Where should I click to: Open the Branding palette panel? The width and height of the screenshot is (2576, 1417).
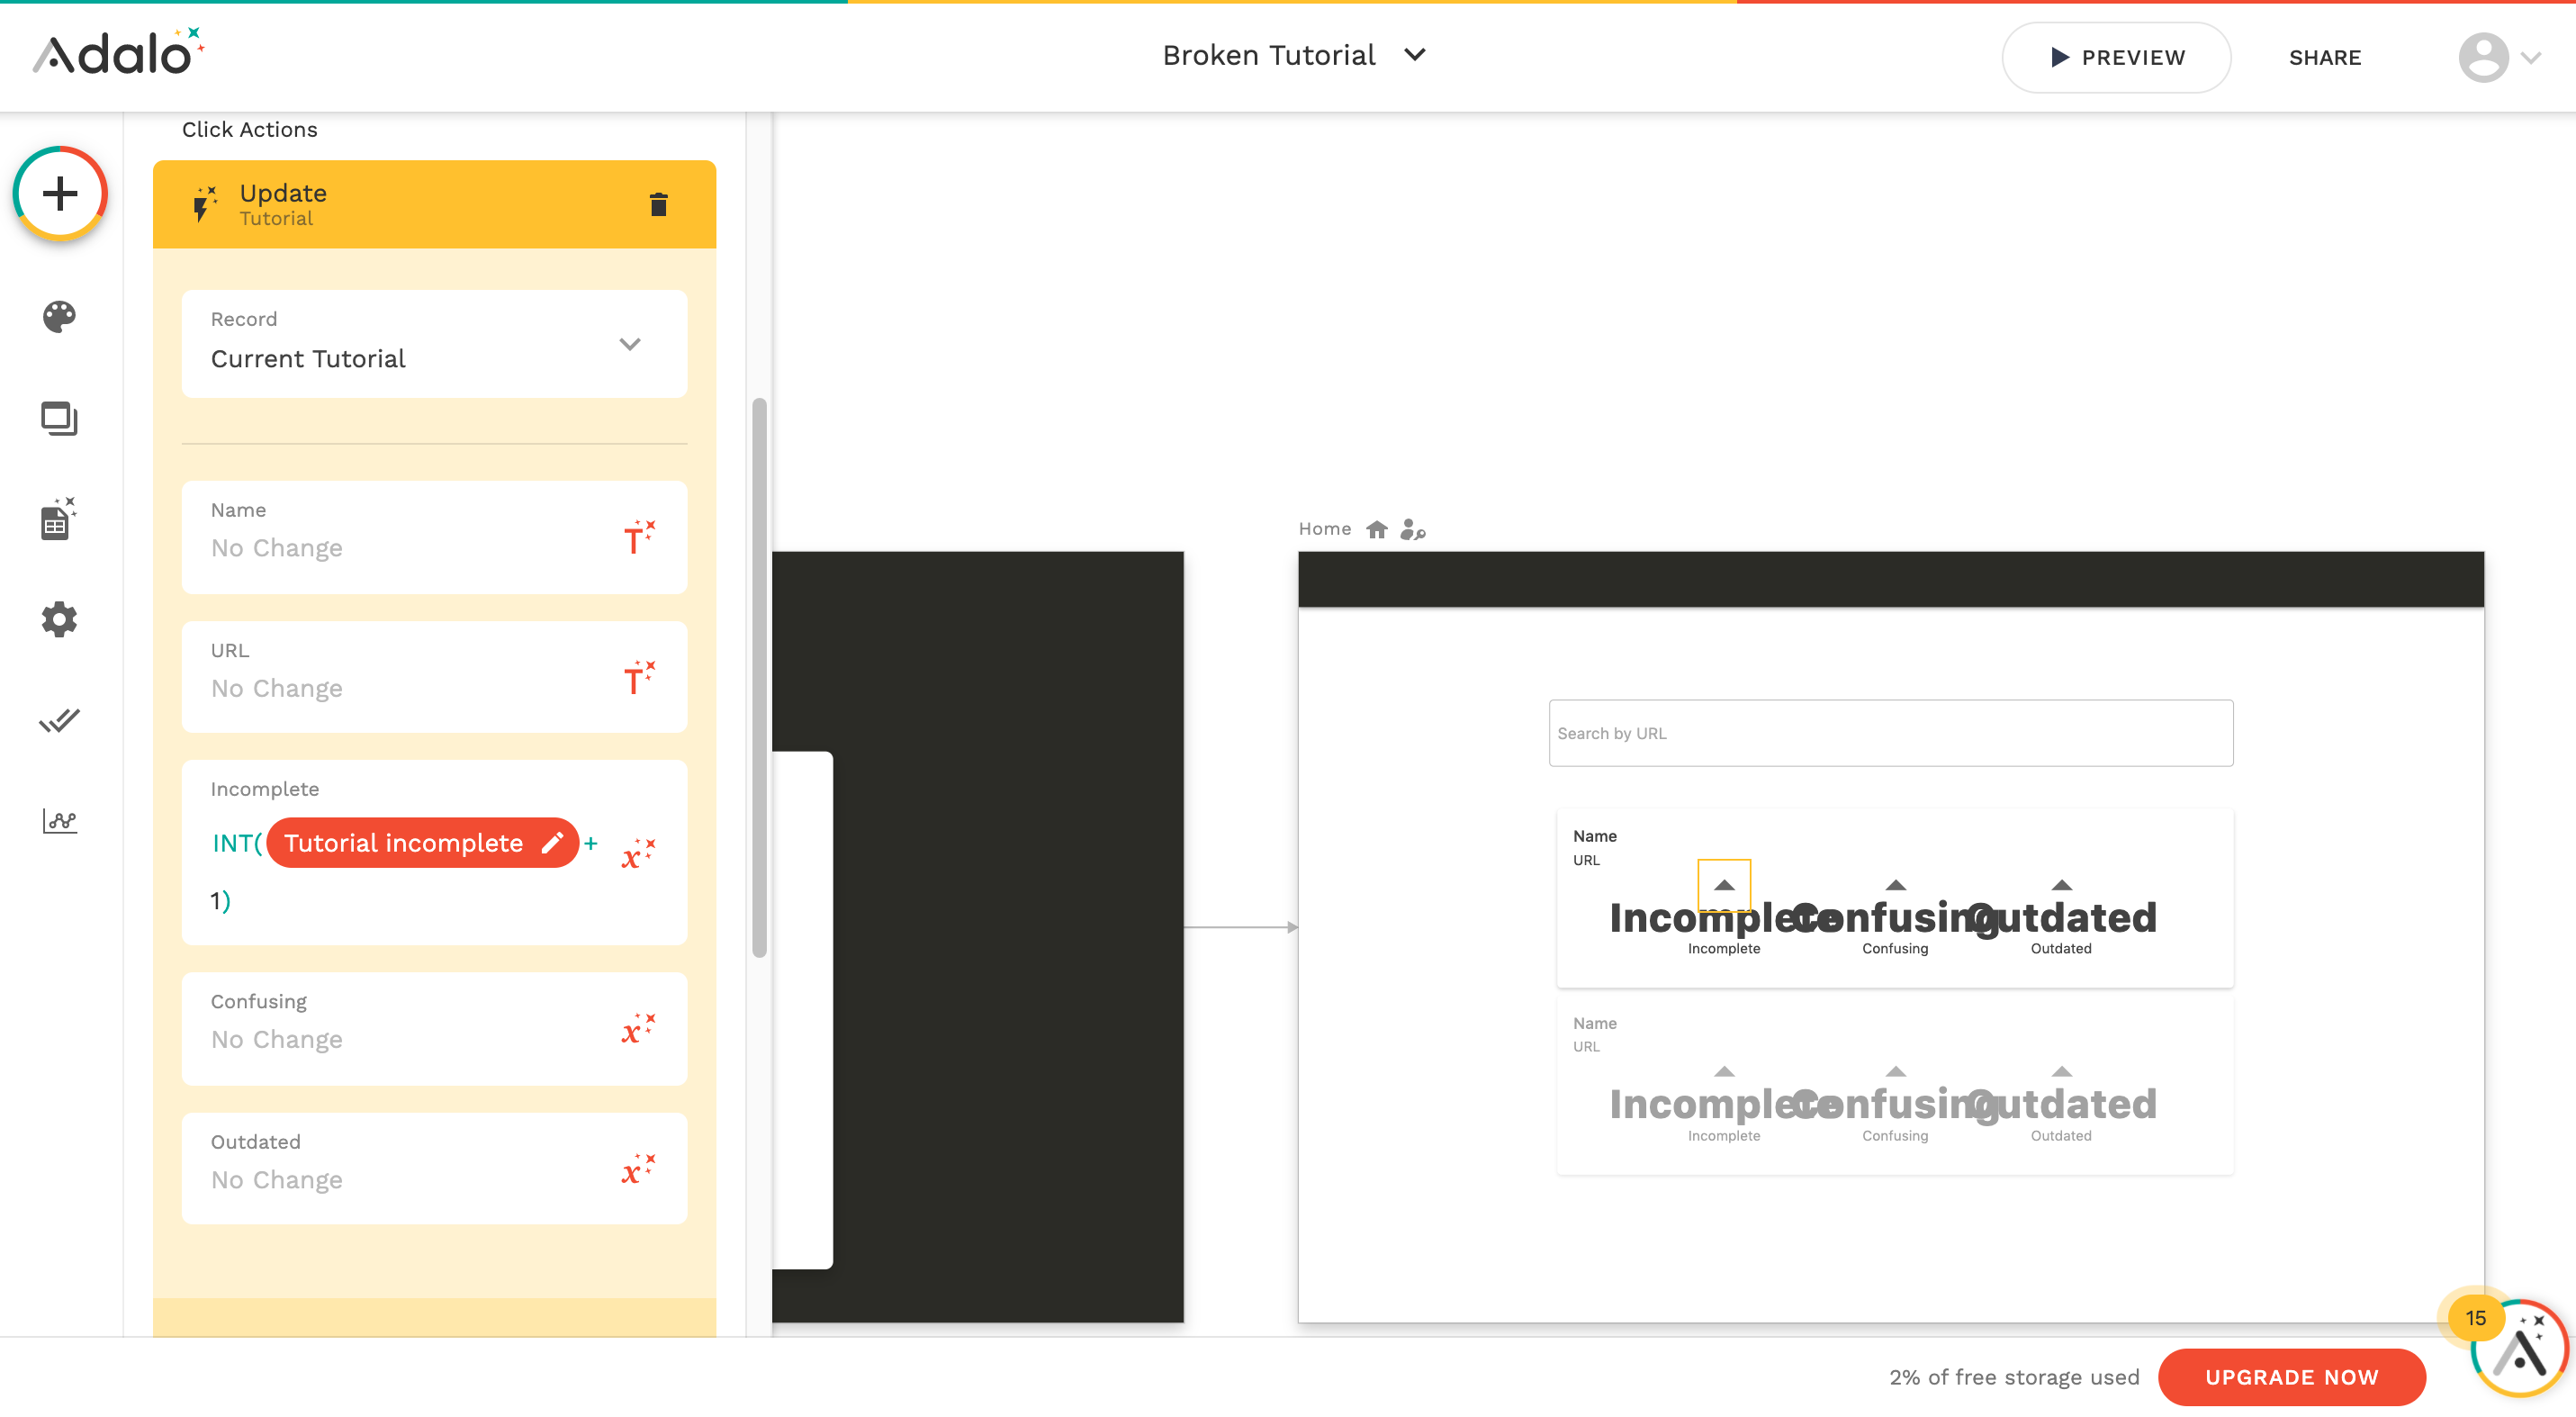(59, 317)
